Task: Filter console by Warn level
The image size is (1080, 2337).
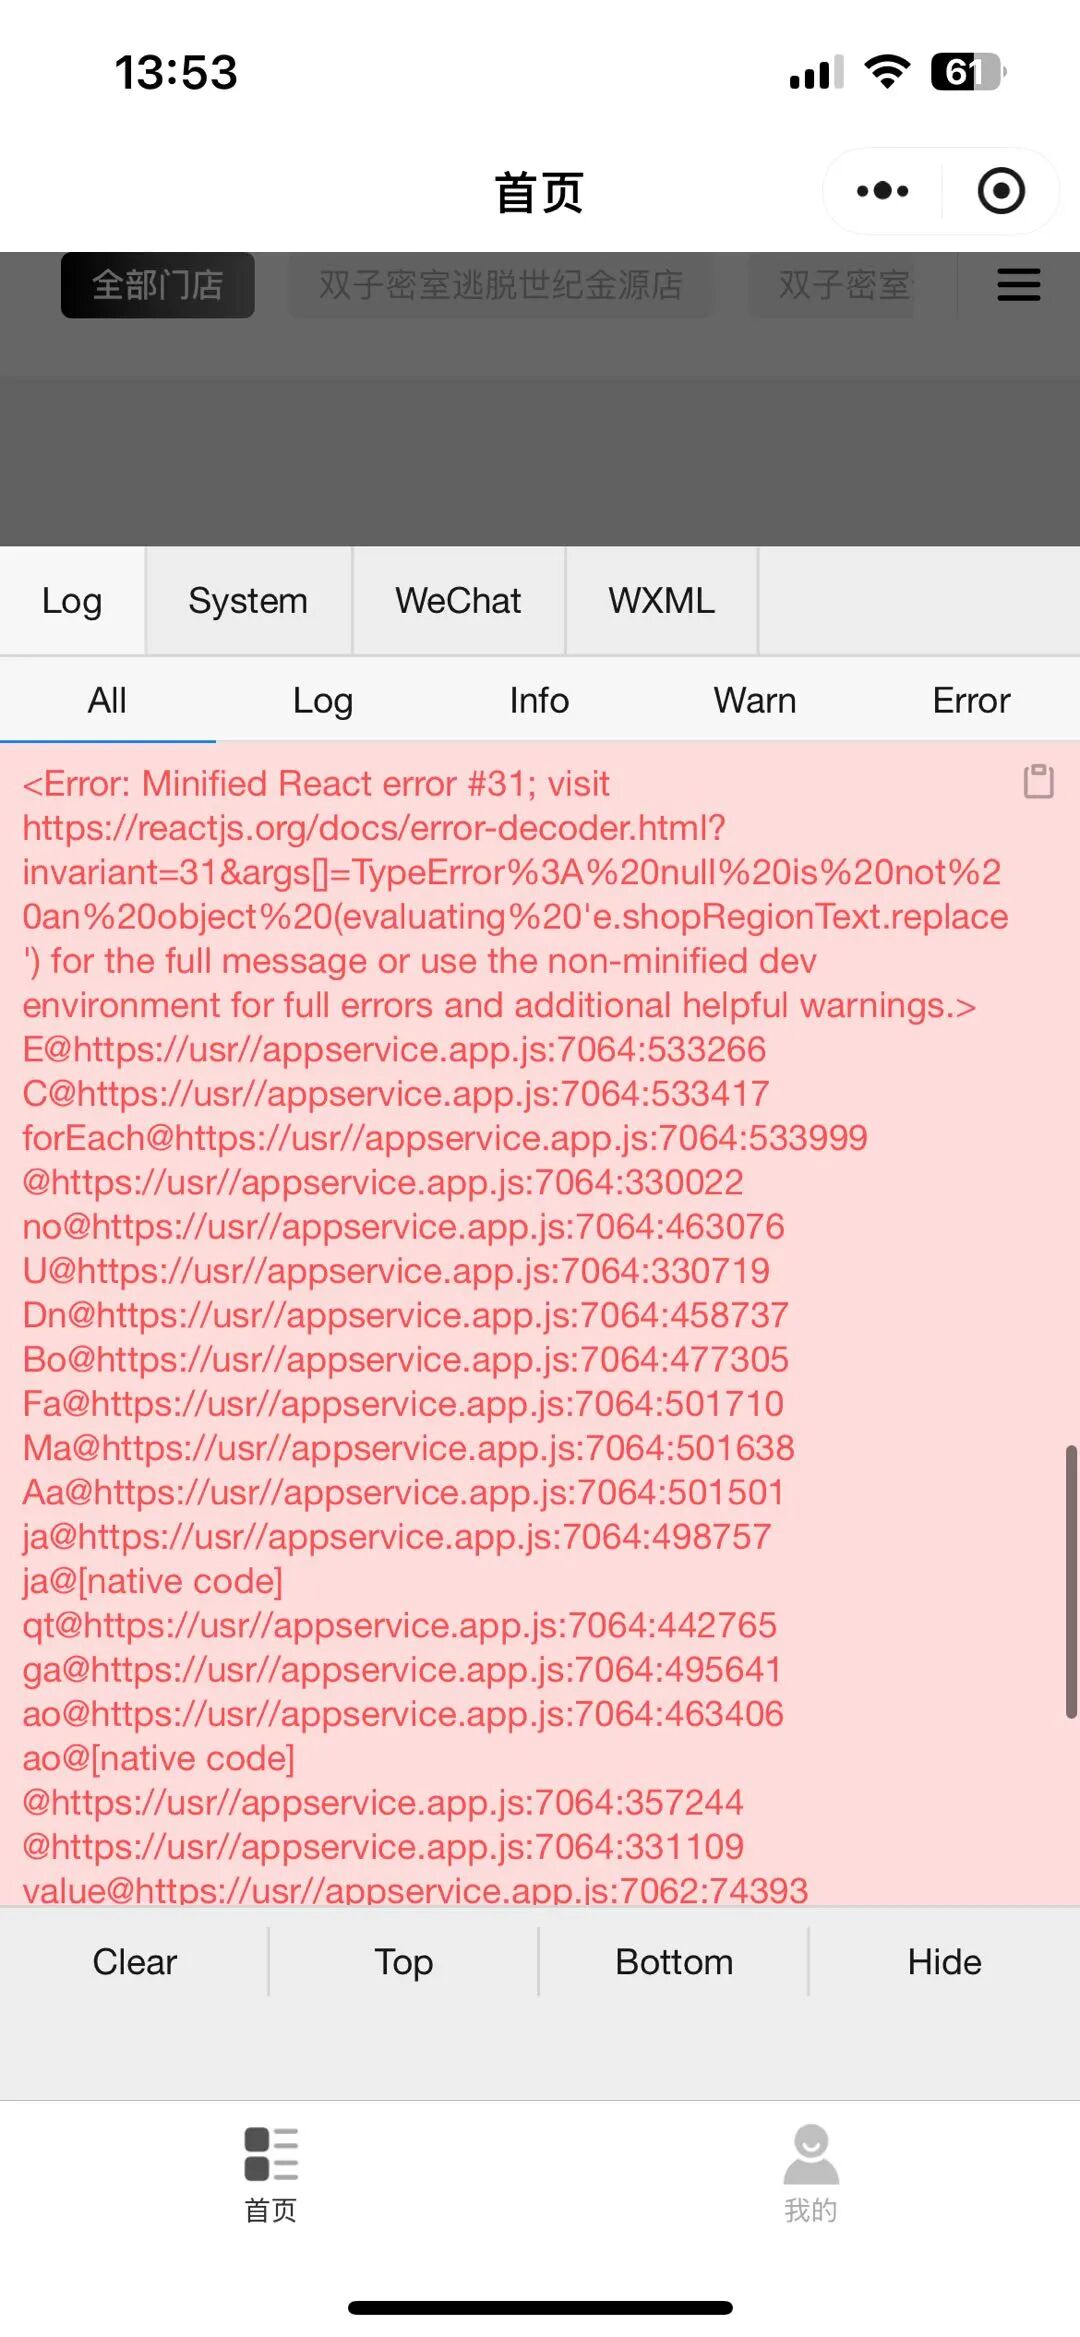Action: [755, 700]
